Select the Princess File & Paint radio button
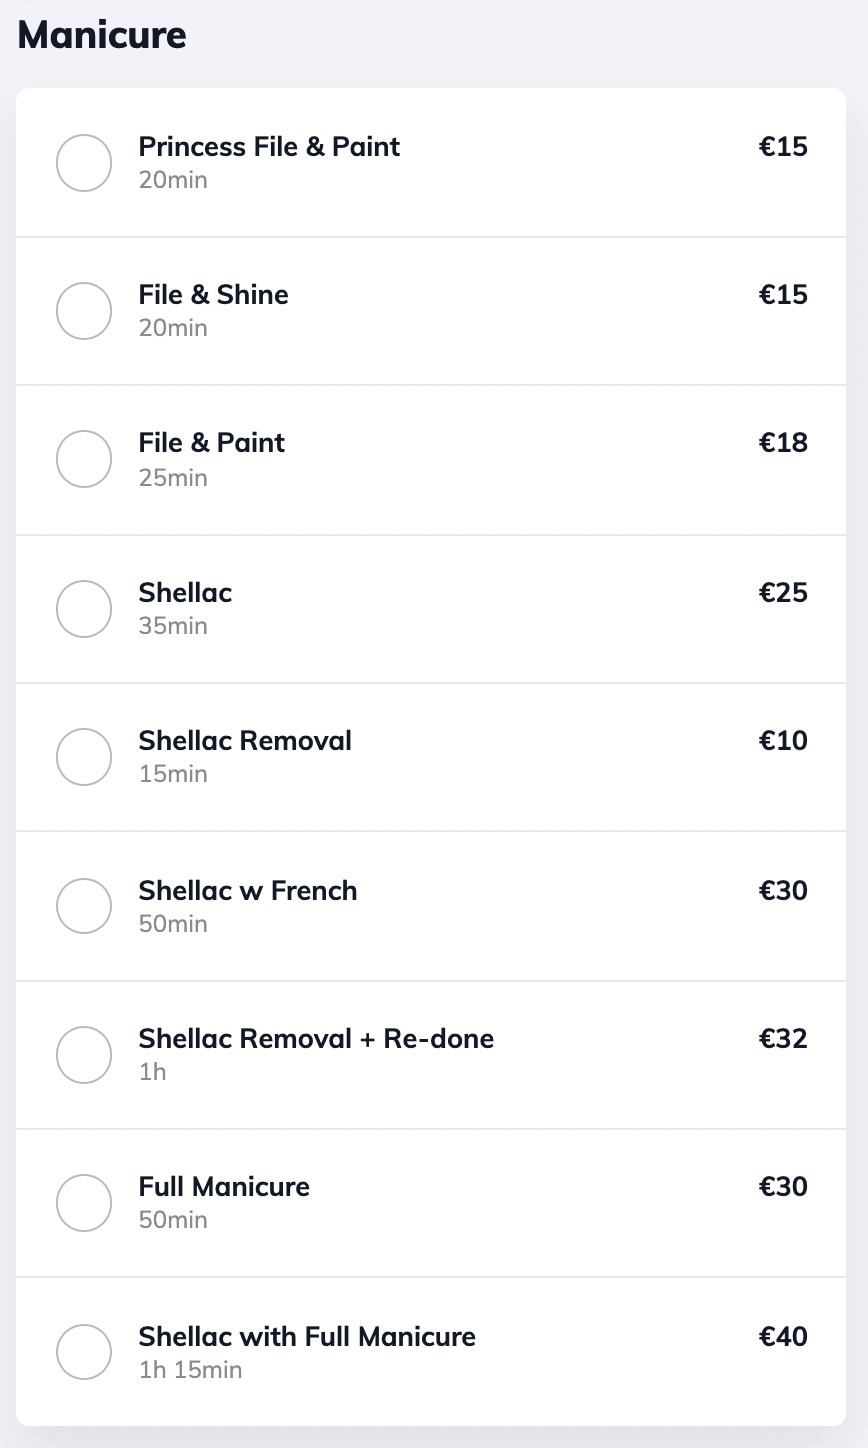This screenshot has width=868, height=1448. pyautogui.click(x=84, y=163)
